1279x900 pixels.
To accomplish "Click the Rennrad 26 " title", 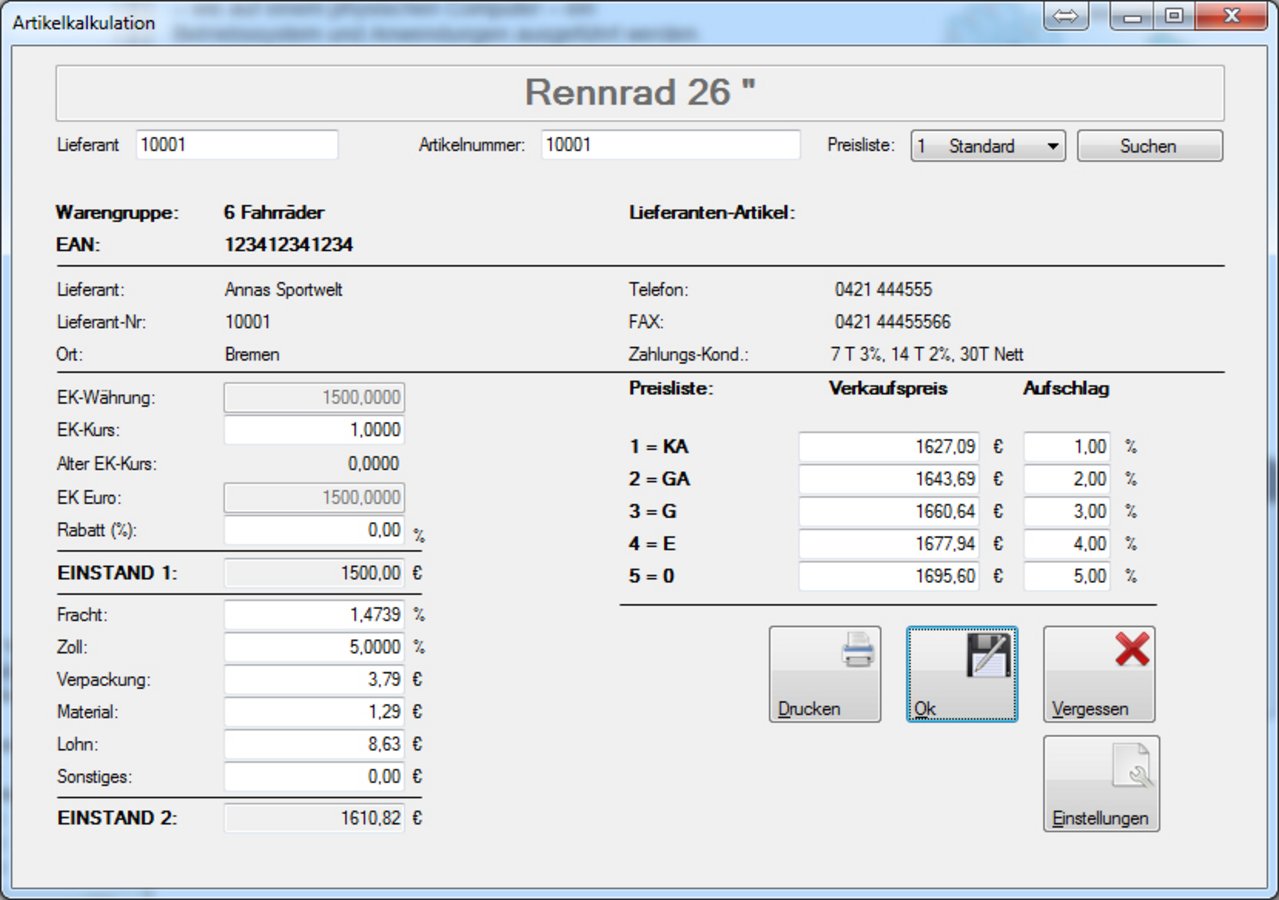I will pyautogui.click(x=640, y=93).
